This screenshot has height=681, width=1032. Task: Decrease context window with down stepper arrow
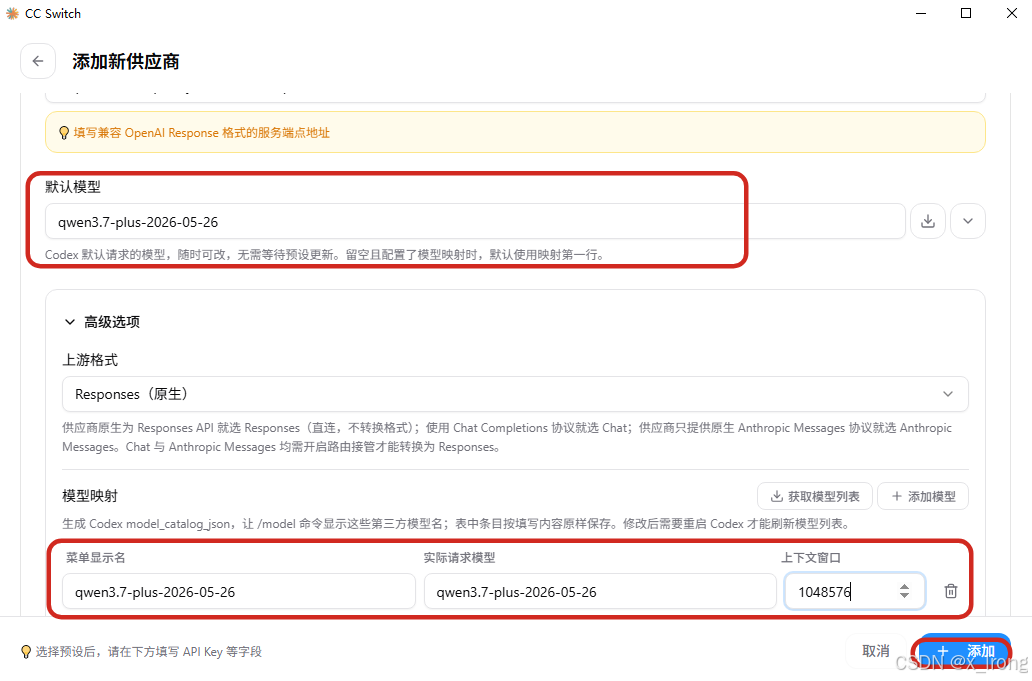[904, 596]
